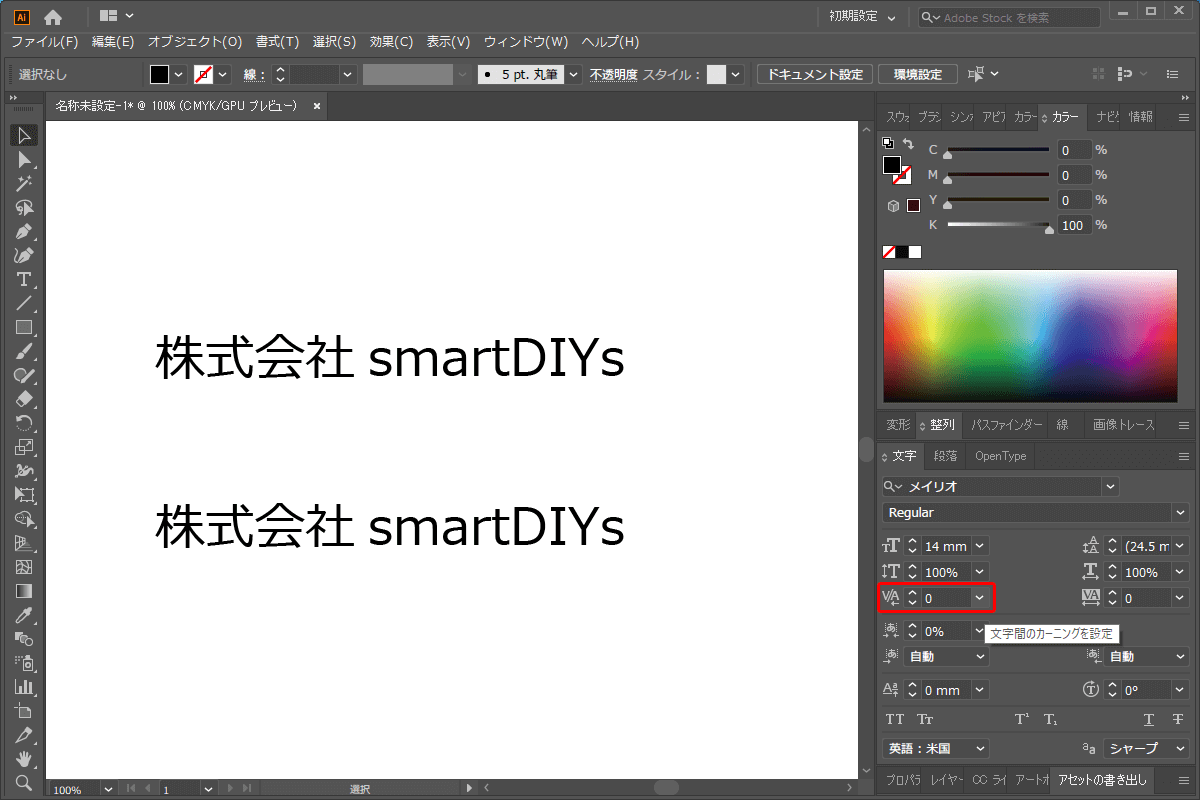Select the Paintbrush tool
The width and height of the screenshot is (1200, 800).
tap(25, 351)
